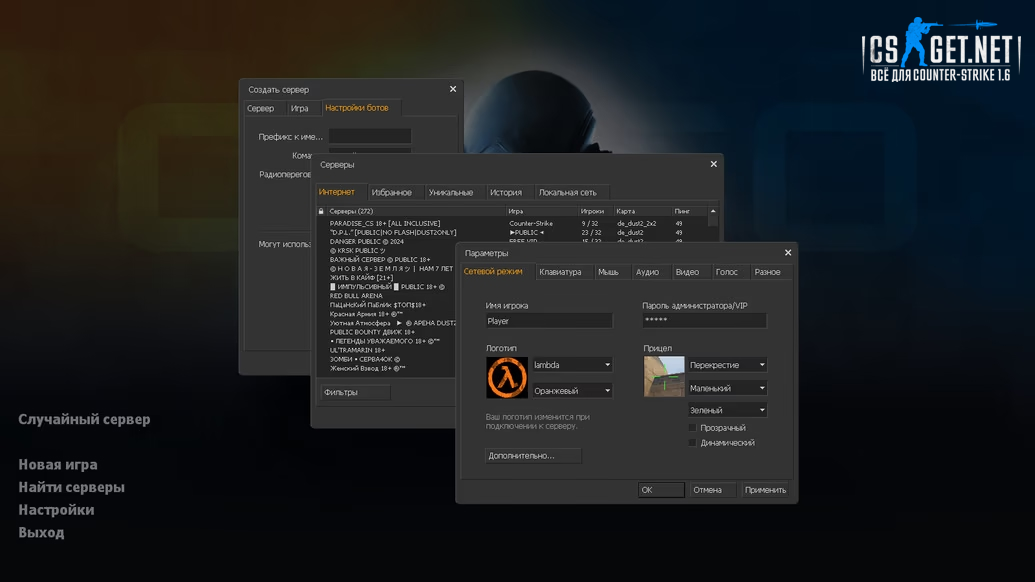The height and width of the screenshot is (582, 1035).
Task: Click the orange lambda logo preview
Action: click(507, 378)
